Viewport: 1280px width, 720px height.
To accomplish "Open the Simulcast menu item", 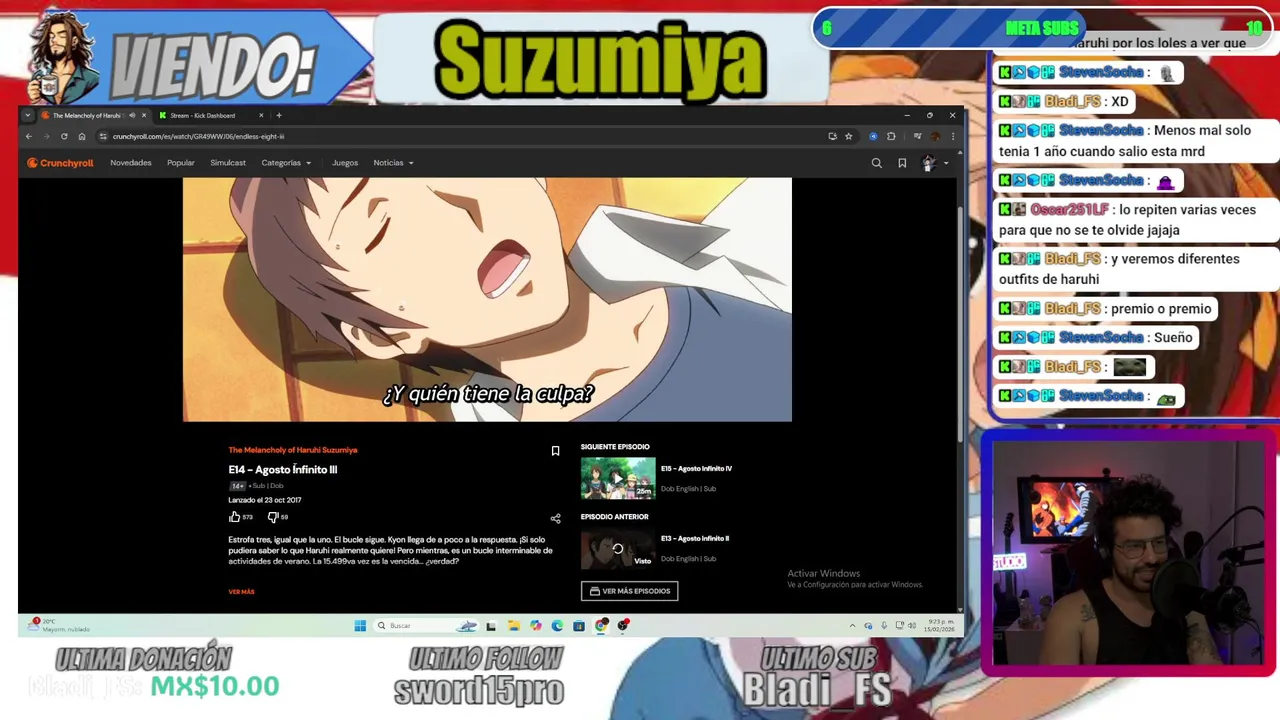I will click(x=228, y=163).
